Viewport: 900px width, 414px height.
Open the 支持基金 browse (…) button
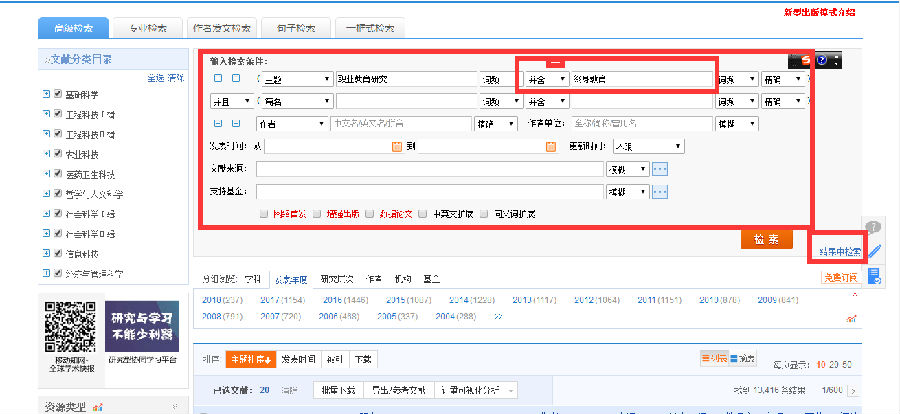(x=660, y=192)
